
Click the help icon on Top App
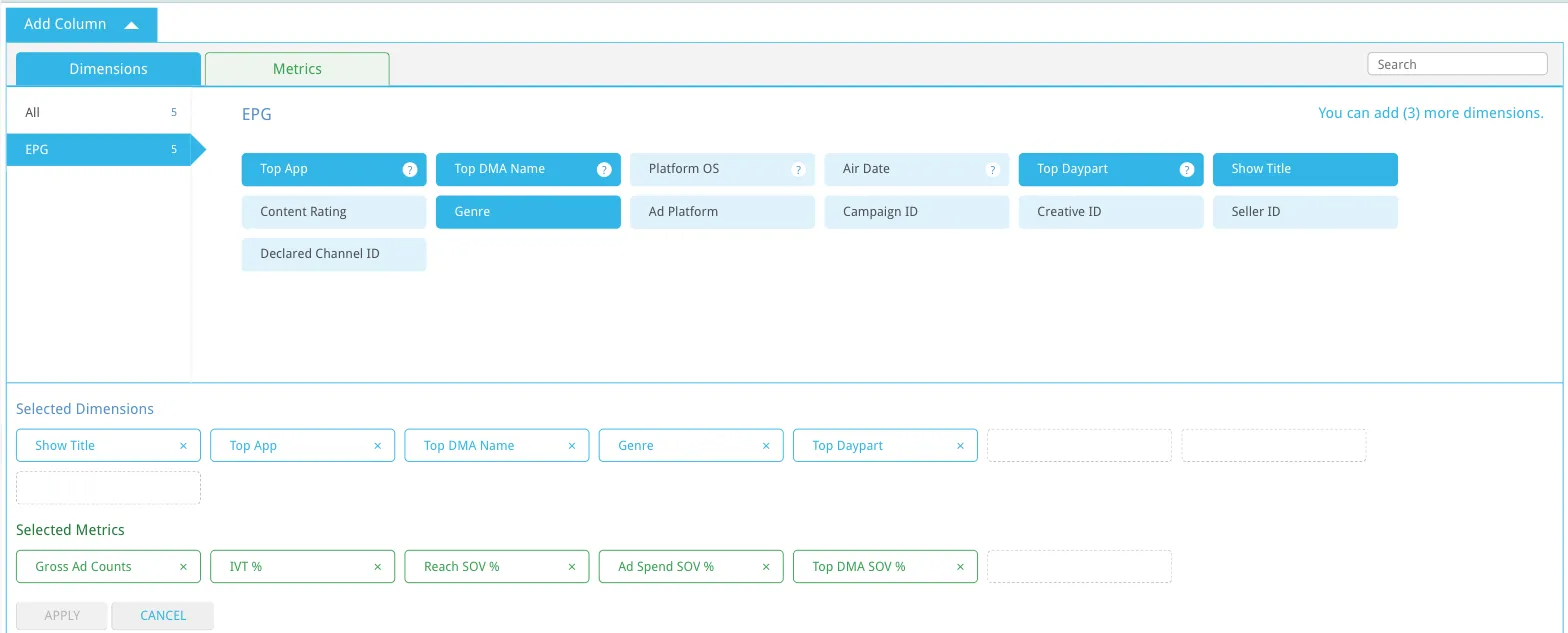coord(410,170)
